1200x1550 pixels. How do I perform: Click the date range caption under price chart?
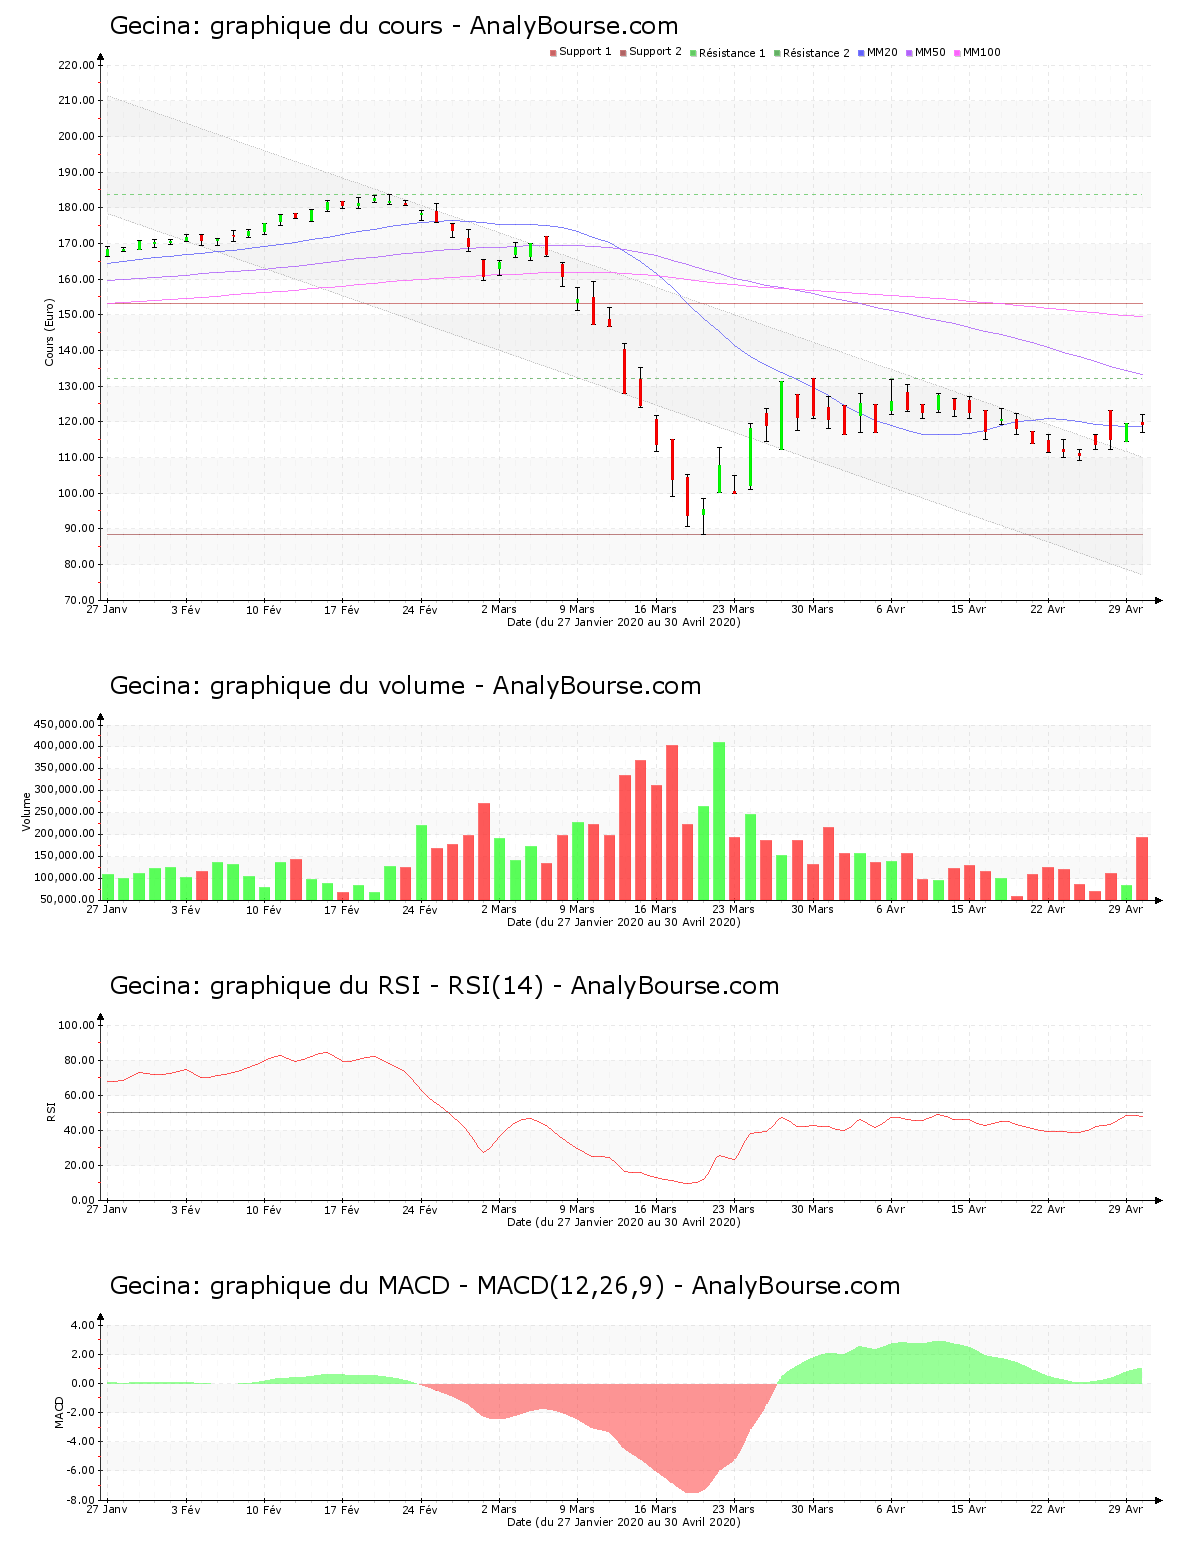coord(624,622)
